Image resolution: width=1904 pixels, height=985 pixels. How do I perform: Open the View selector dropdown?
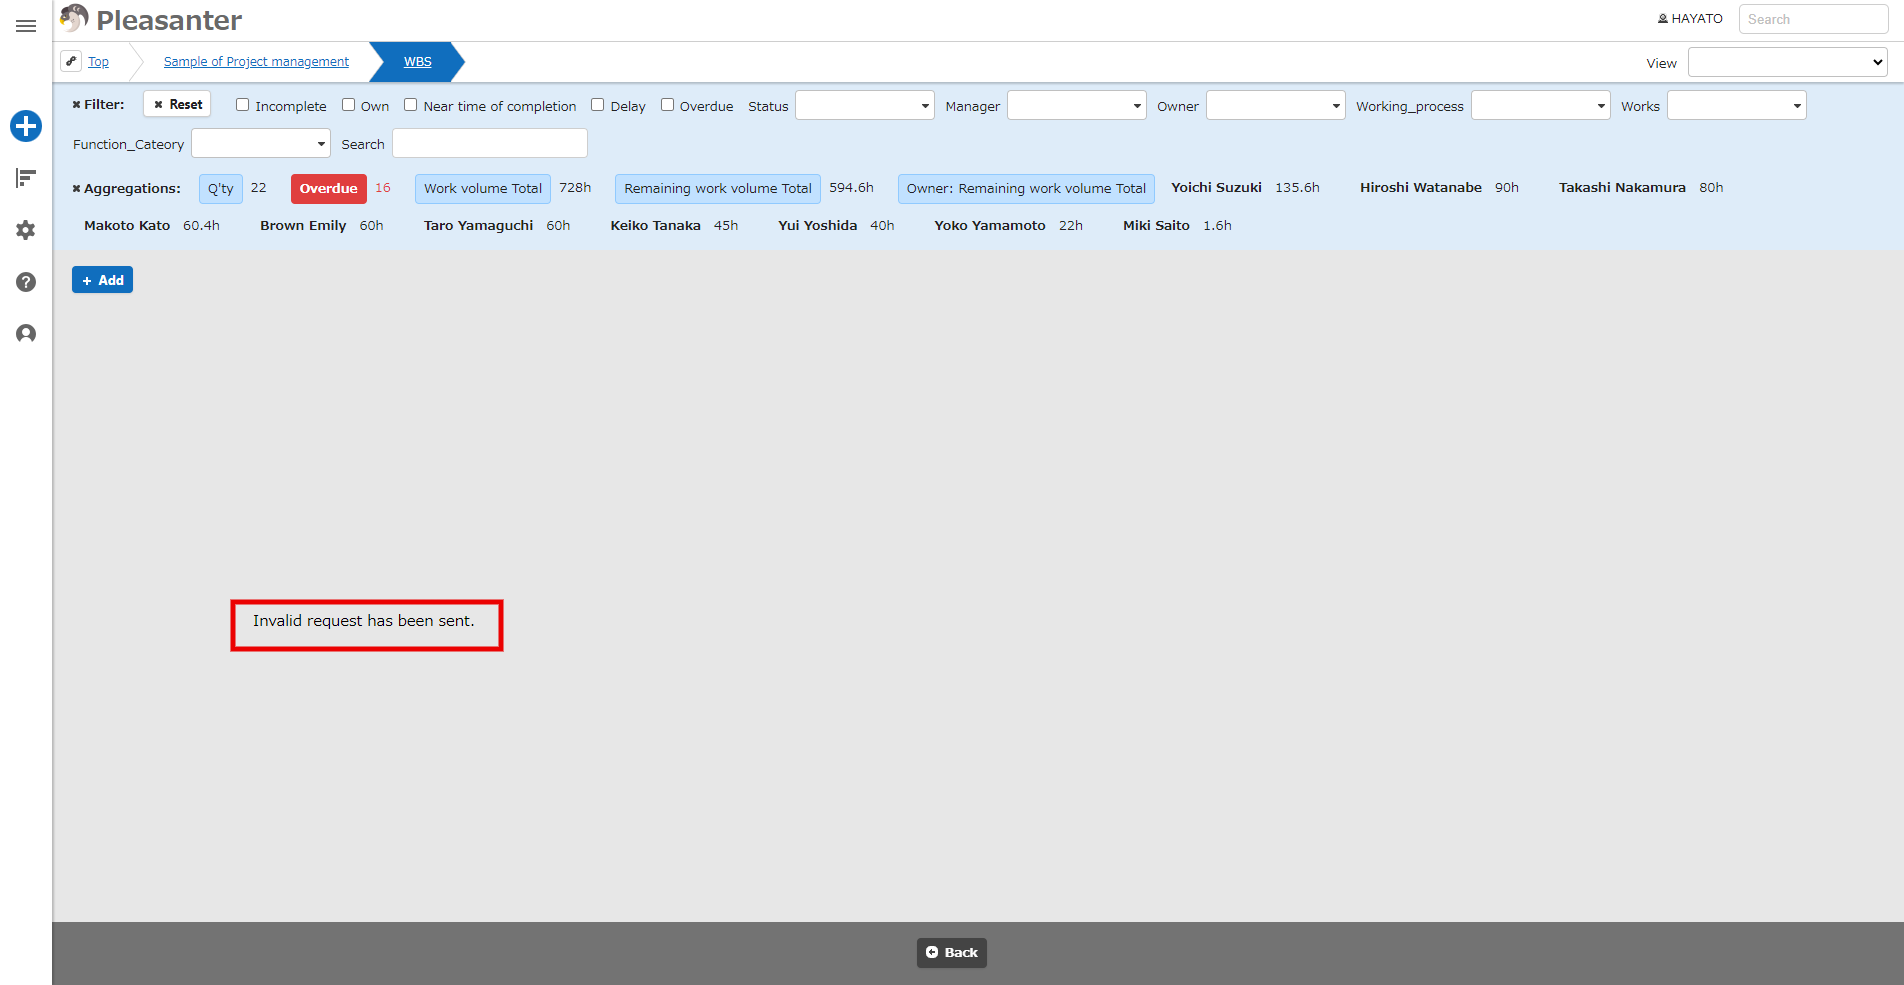pyautogui.click(x=1787, y=62)
